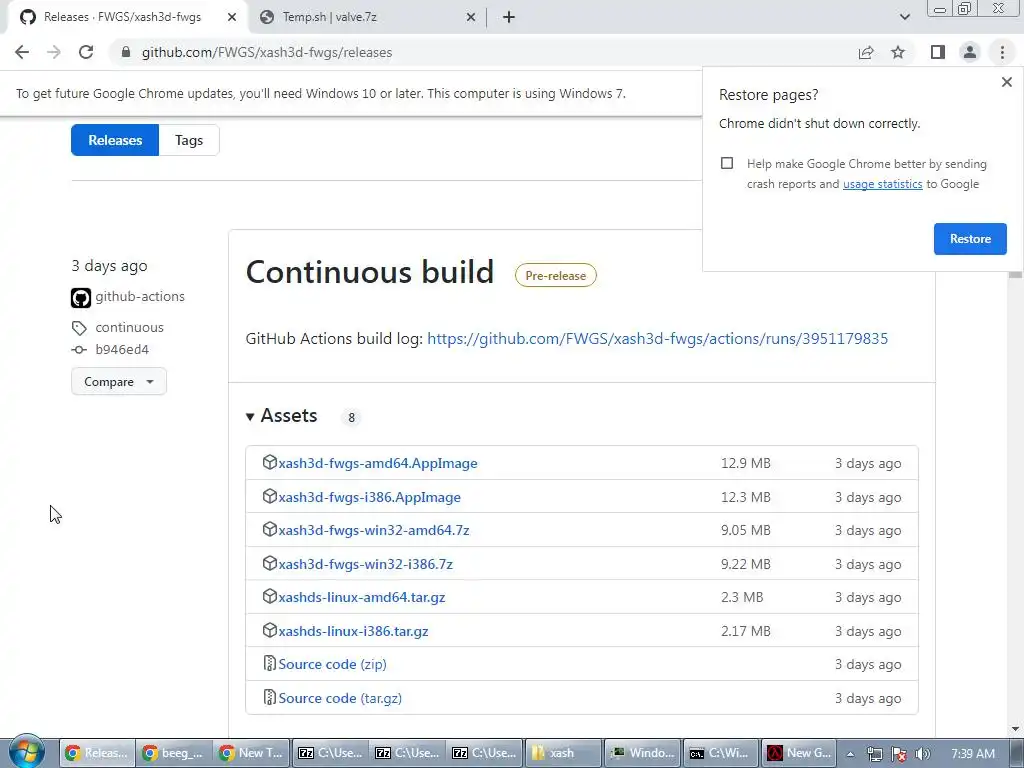Switch to the Releases FWGS/xash3d-fwgs tab
1024x768 pixels.
(124, 17)
